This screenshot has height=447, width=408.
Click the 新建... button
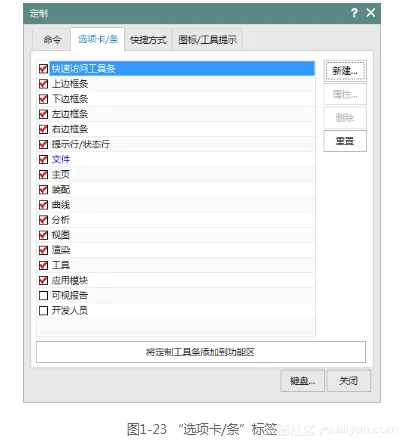[345, 71]
